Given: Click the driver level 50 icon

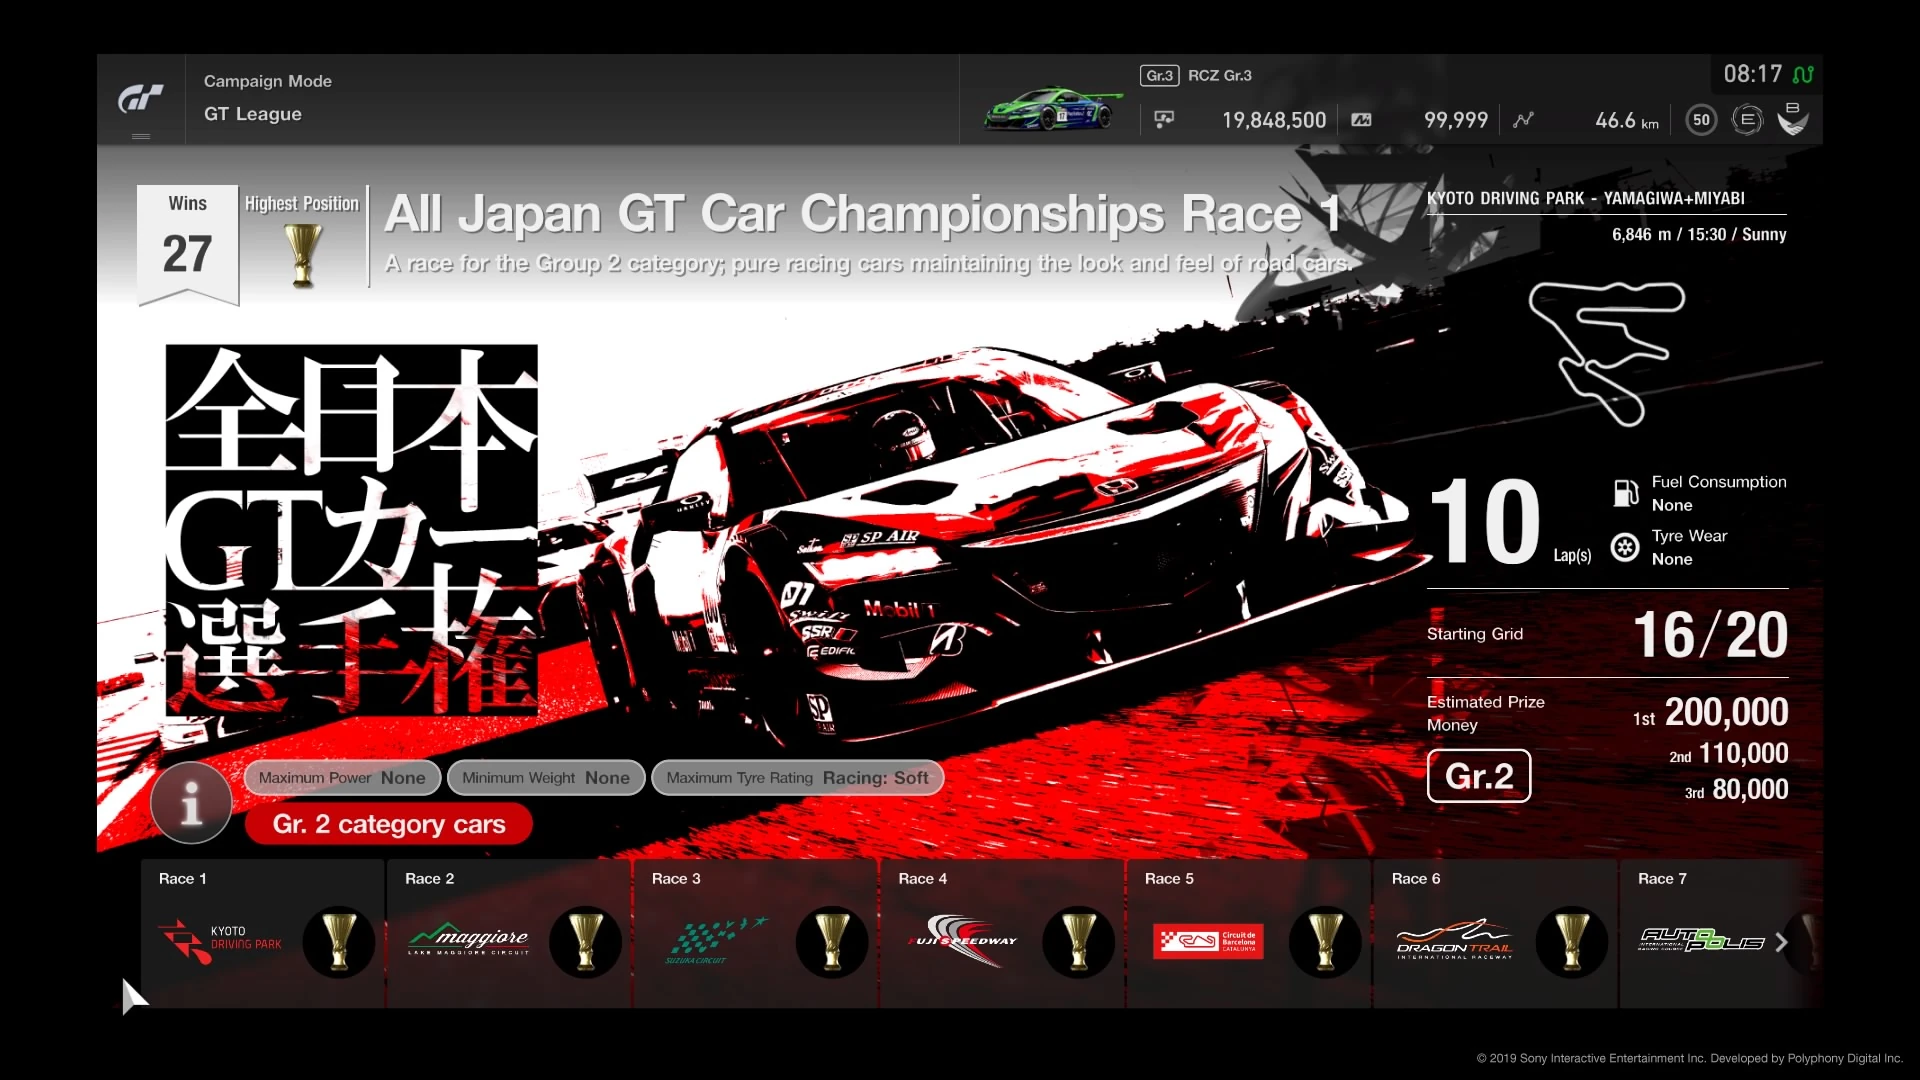Looking at the screenshot, I should pyautogui.click(x=1700, y=119).
